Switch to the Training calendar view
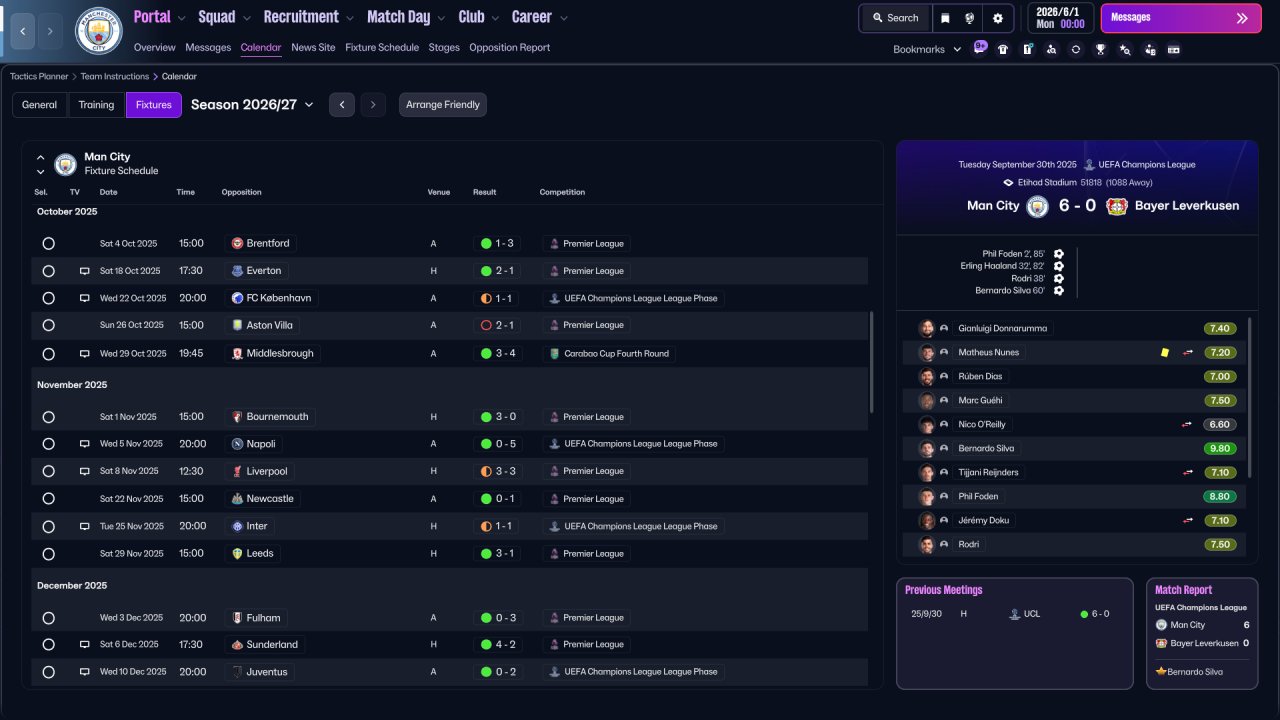The height and width of the screenshot is (720, 1280). click(x=96, y=105)
